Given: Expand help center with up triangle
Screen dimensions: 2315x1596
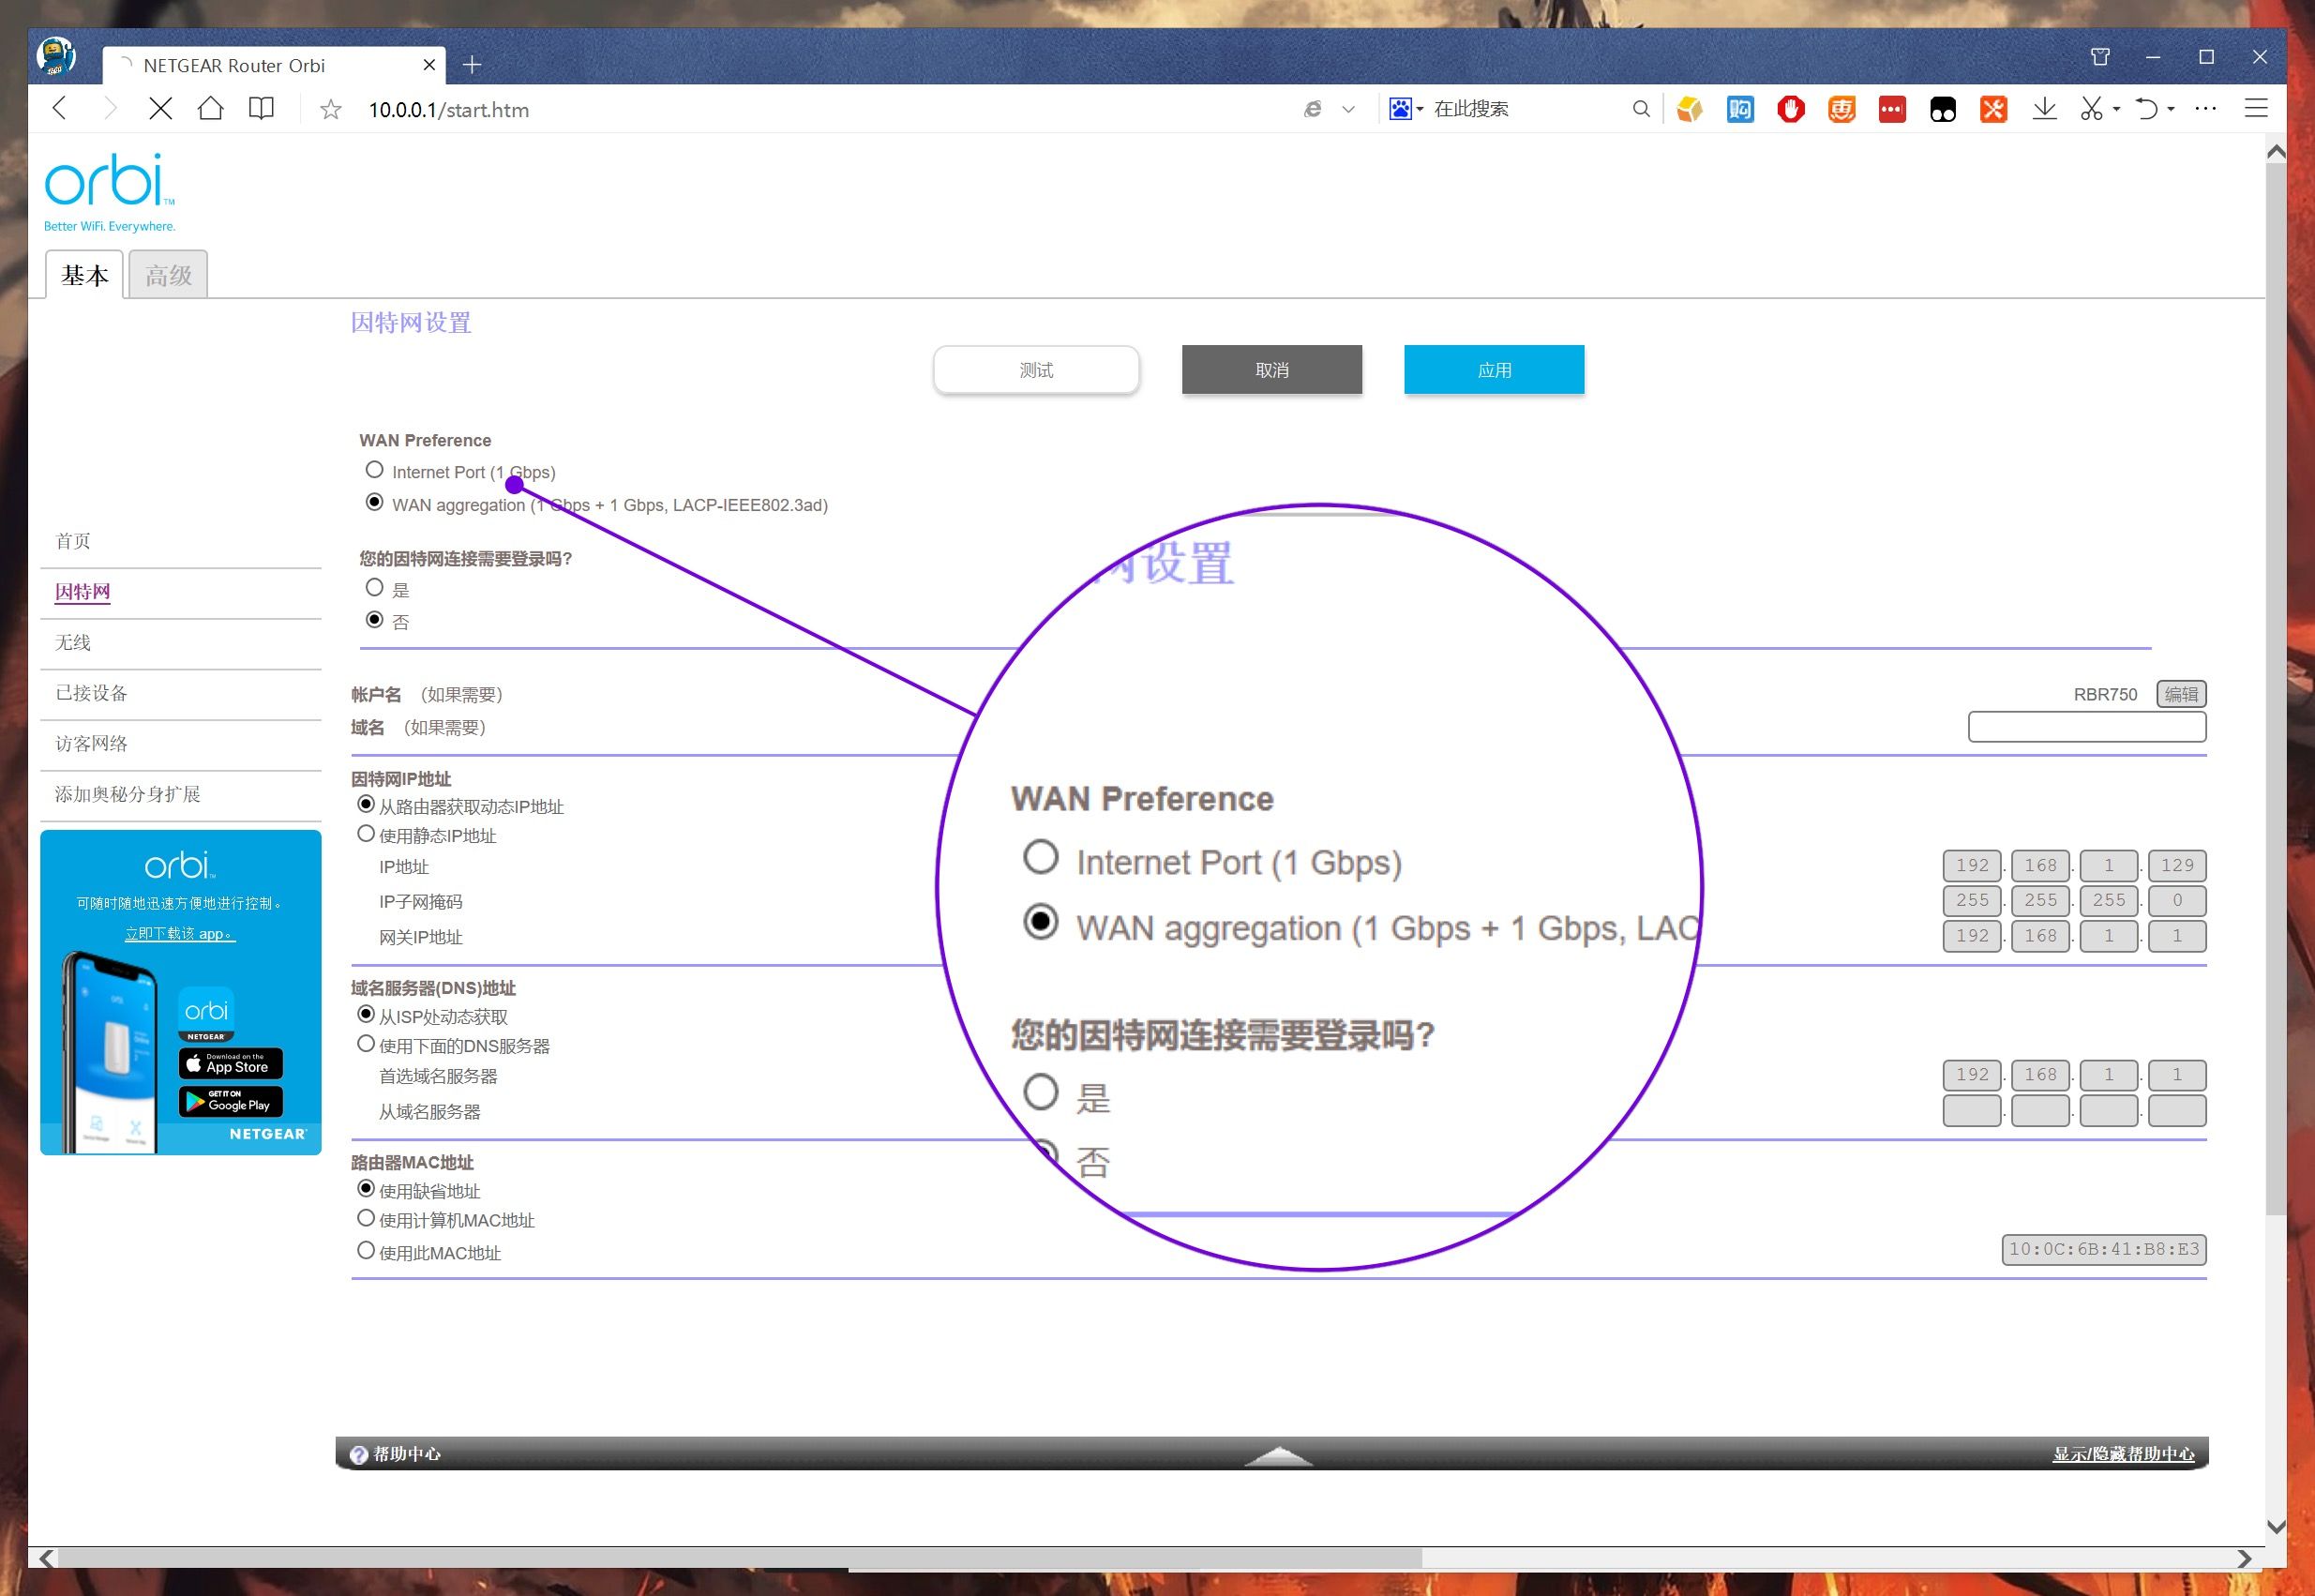Looking at the screenshot, I should [x=1279, y=1456].
